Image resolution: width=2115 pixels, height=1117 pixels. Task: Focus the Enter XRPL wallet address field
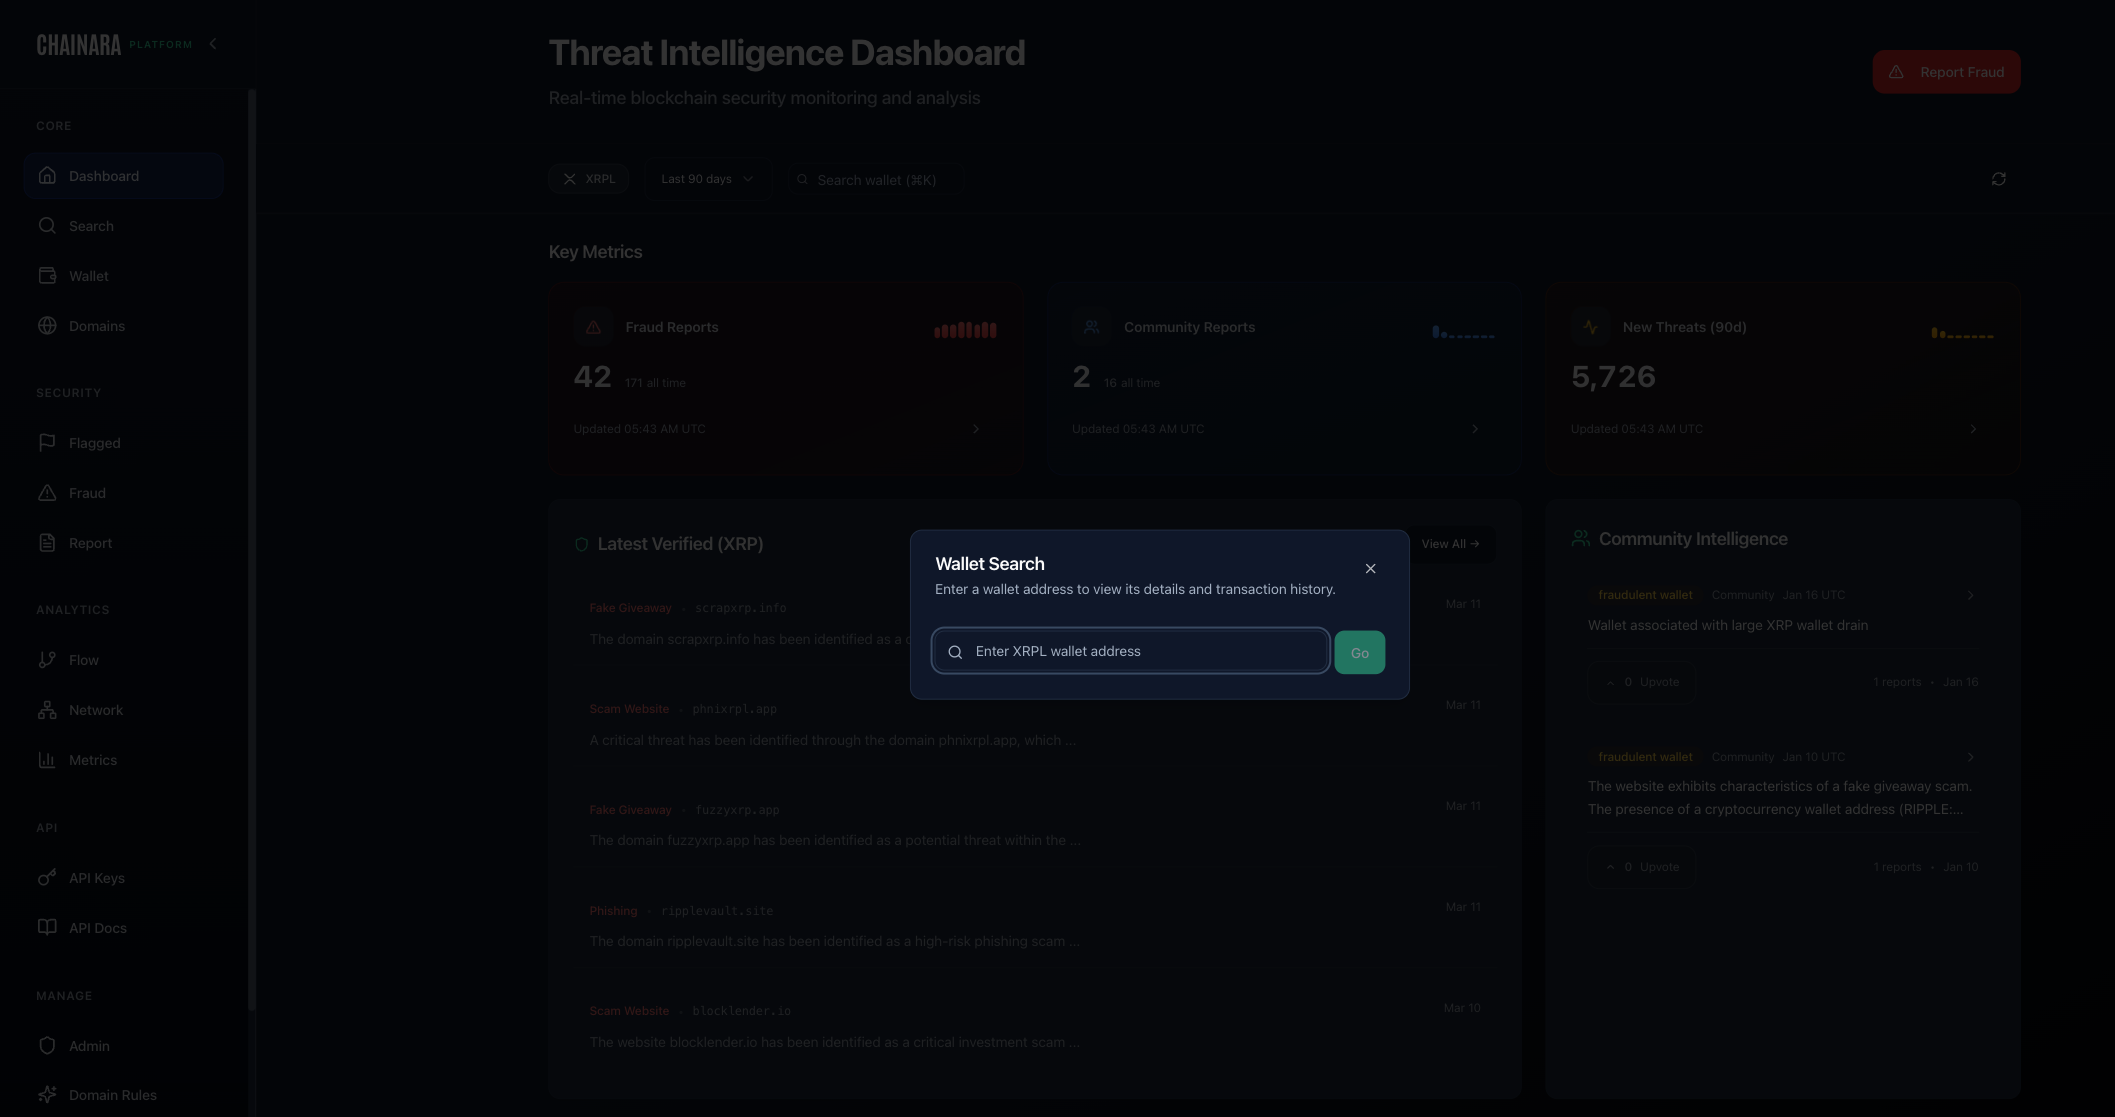1130,651
